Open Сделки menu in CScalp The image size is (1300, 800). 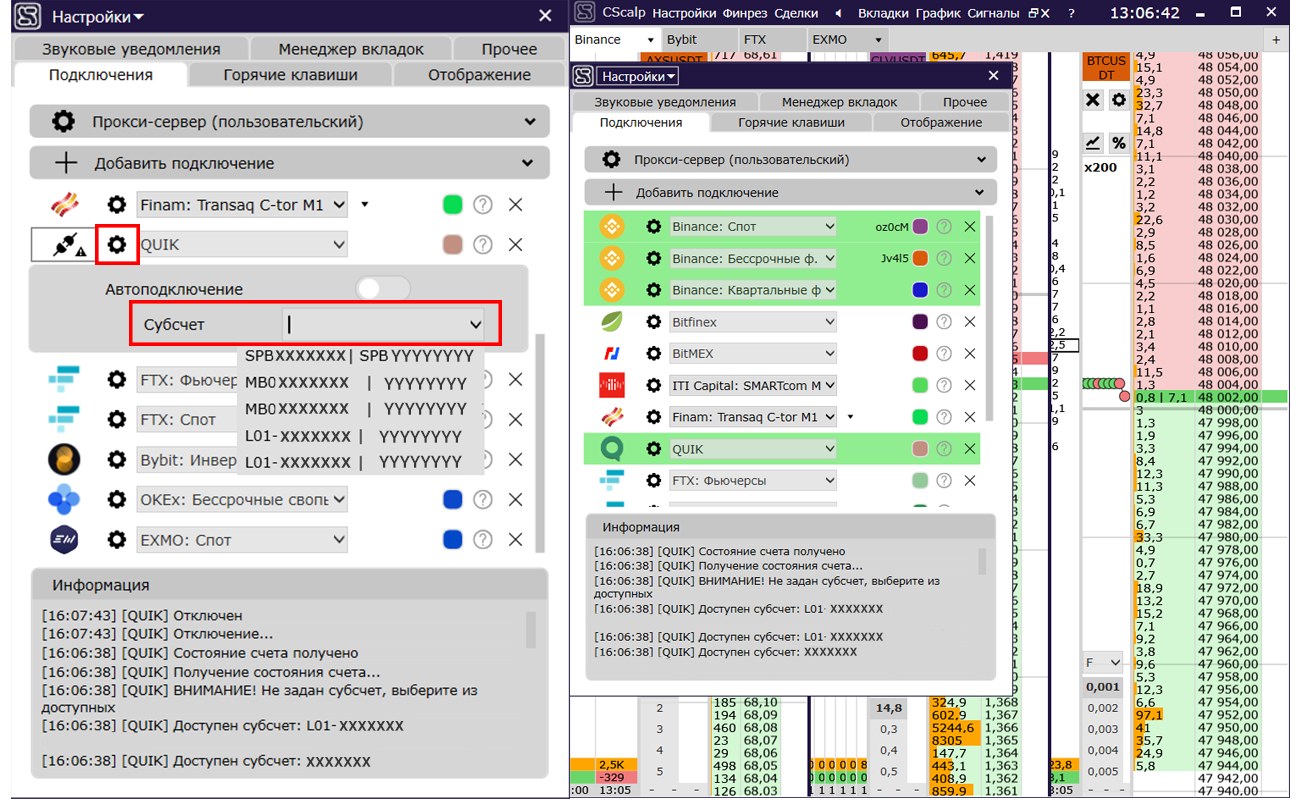[796, 13]
